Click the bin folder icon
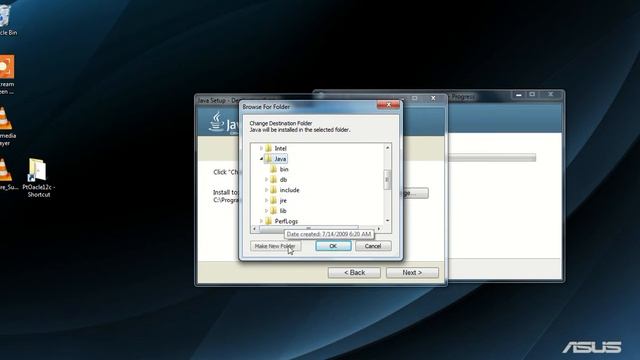 pyautogui.click(x=273, y=169)
